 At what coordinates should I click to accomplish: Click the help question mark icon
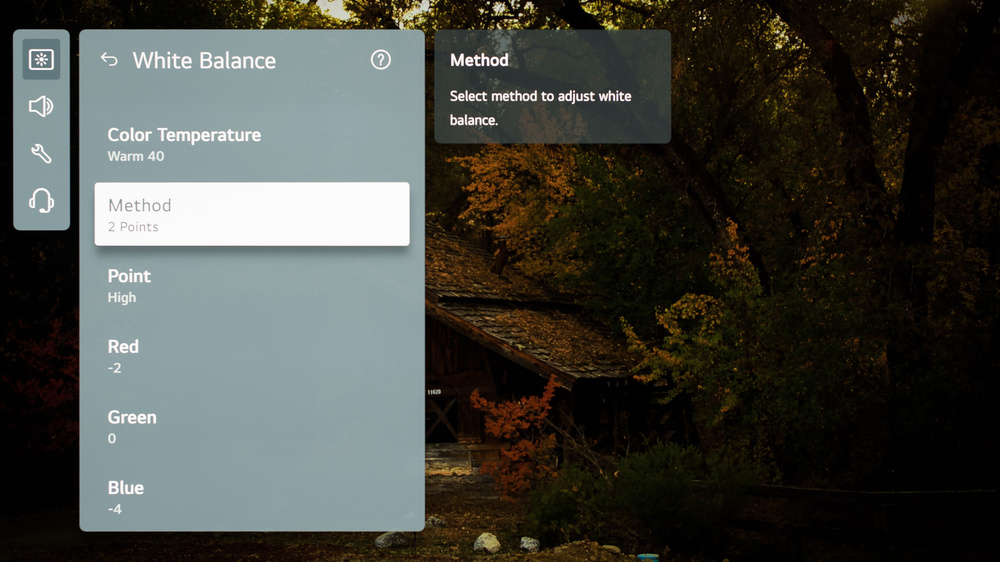[x=380, y=60]
